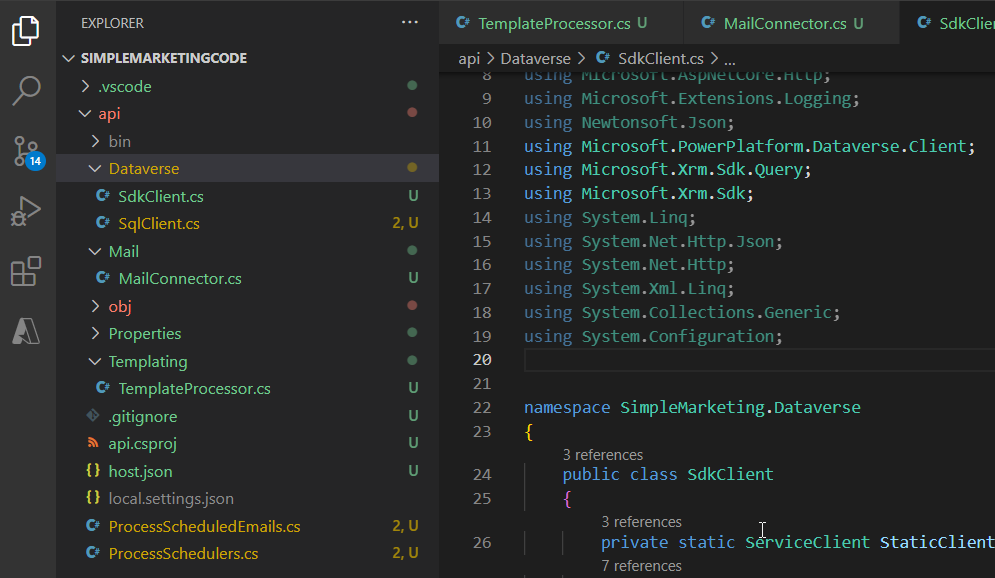Click the ServiceClient type on line 26
This screenshot has width=995, height=578.
tap(807, 542)
